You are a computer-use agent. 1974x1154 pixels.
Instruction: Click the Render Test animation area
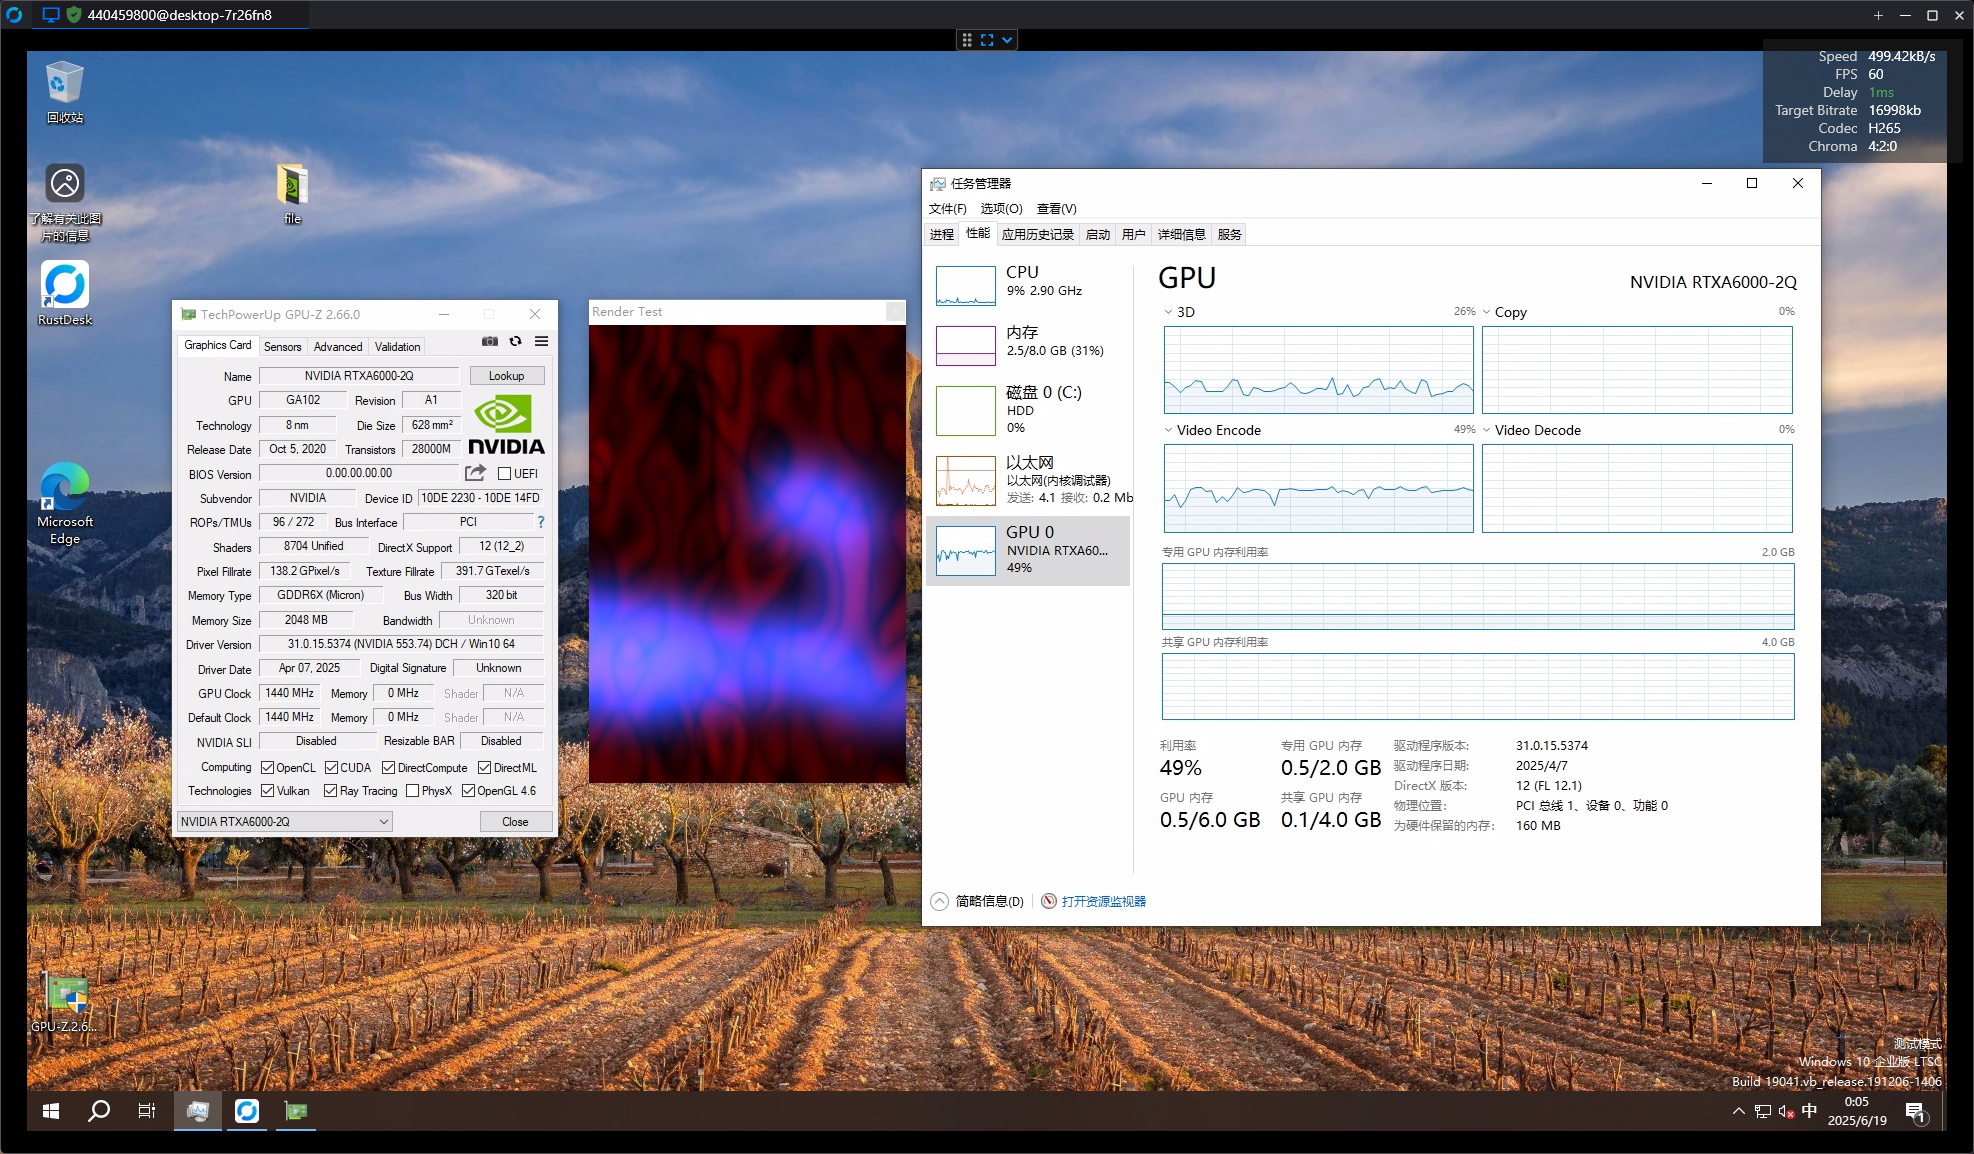tap(747, 553)
